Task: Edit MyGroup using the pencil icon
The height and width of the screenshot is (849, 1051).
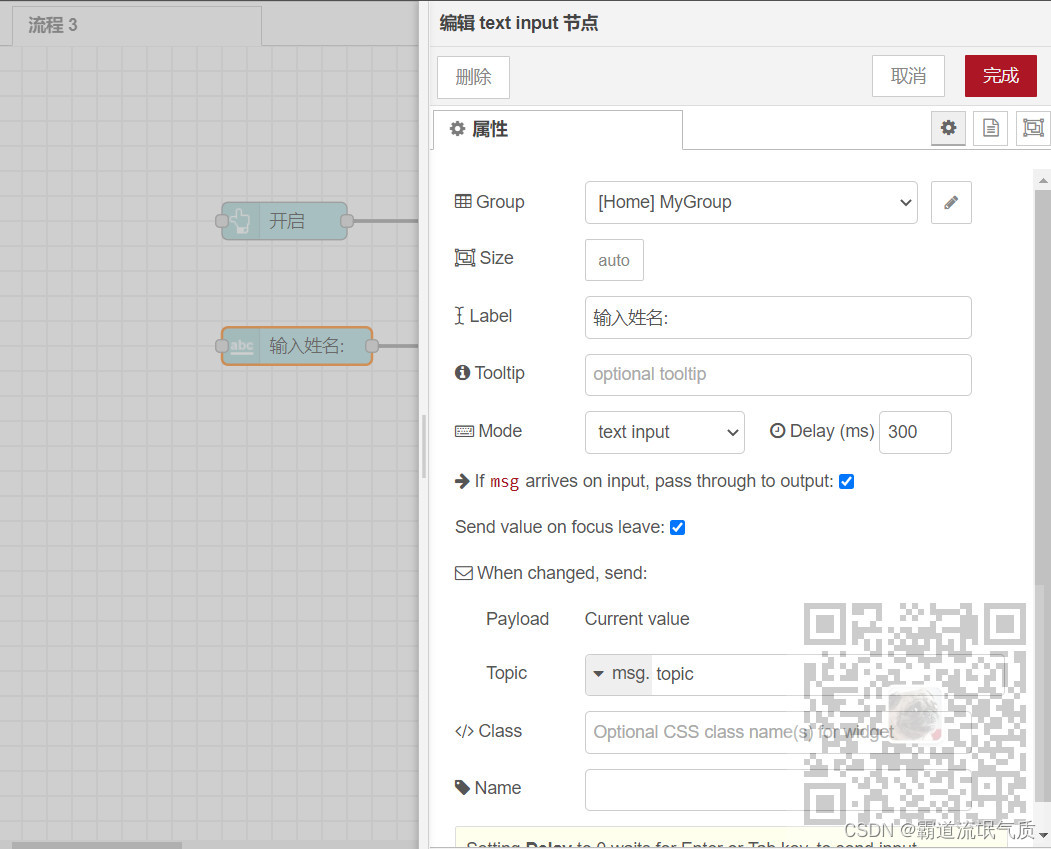Action: tap(951, 202)
